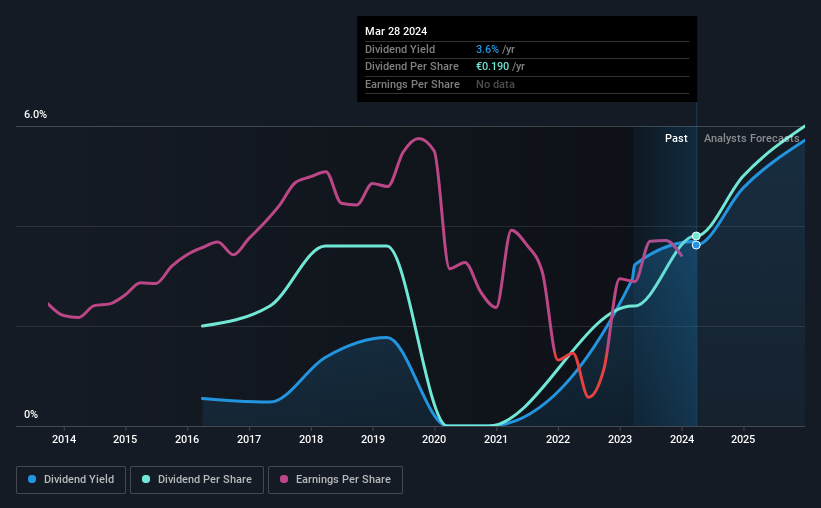Click the teal Dividend Per Share legend dot
The image size is (821, 508).
pos(146,479)
